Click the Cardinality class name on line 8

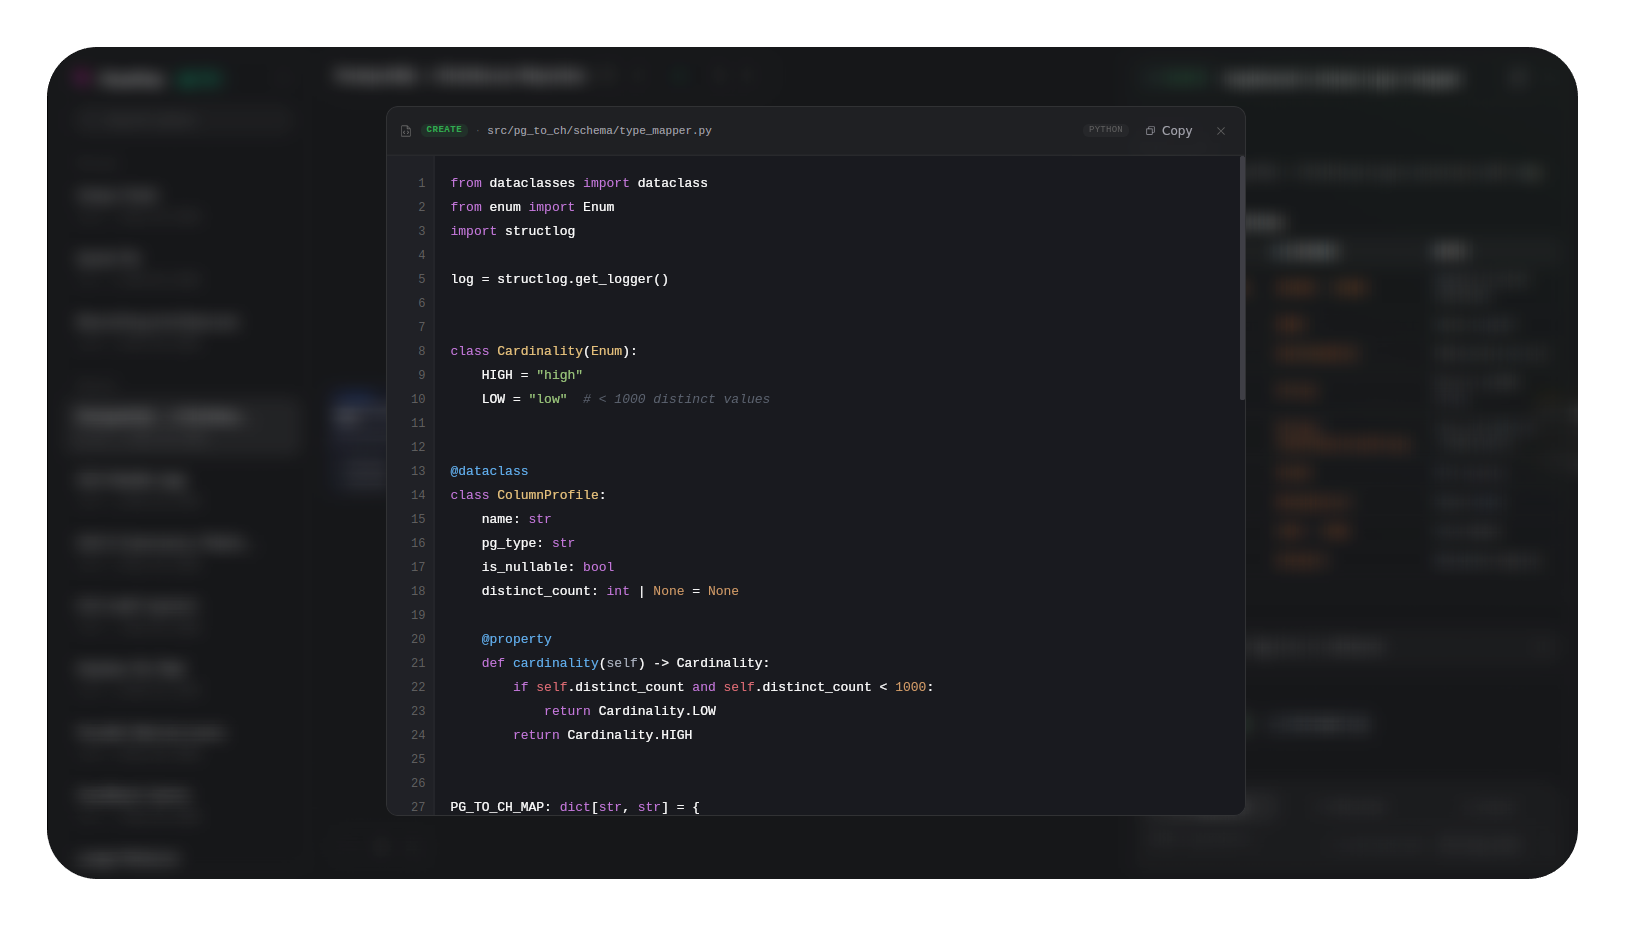[540, 350]
